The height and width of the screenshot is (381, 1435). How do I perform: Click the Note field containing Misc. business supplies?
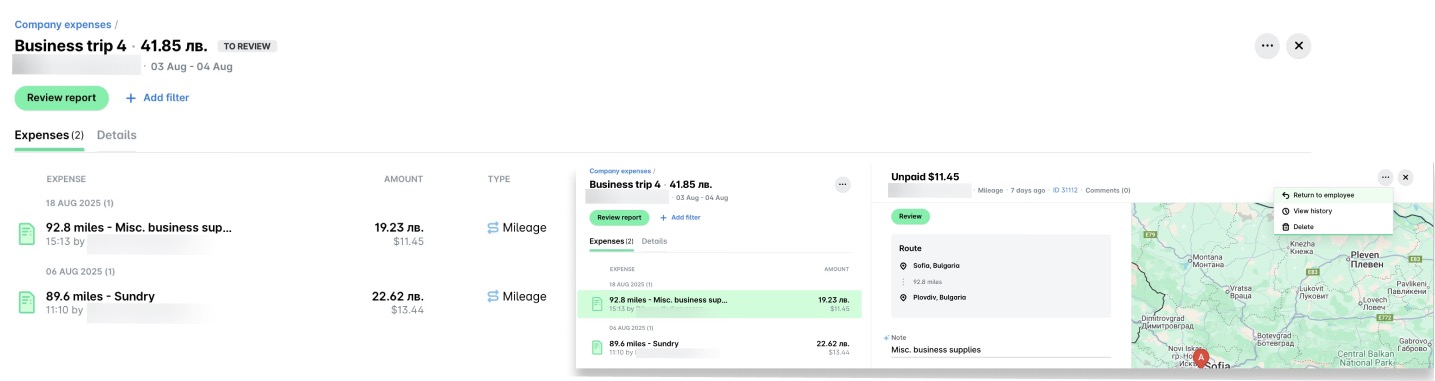click(x=1001, y=350)
